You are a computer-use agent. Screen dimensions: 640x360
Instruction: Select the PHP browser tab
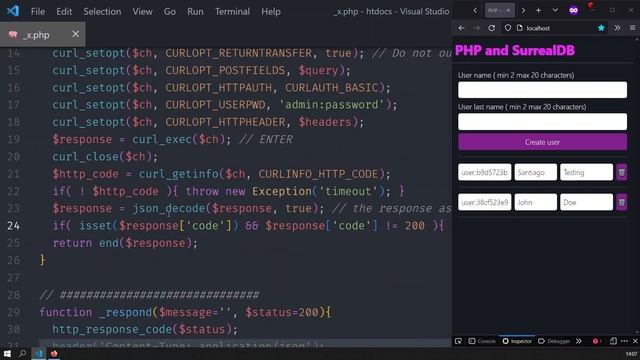[500, 10]
